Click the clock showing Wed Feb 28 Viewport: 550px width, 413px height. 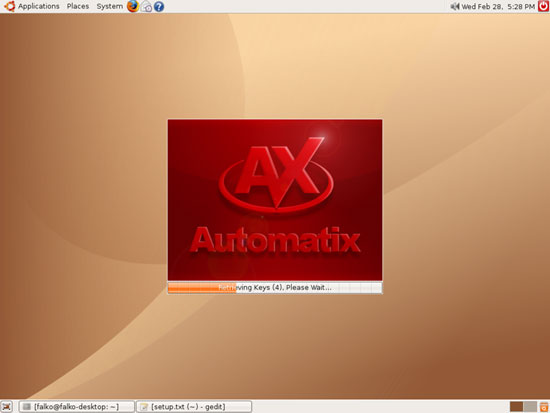[x=498, y=7]
